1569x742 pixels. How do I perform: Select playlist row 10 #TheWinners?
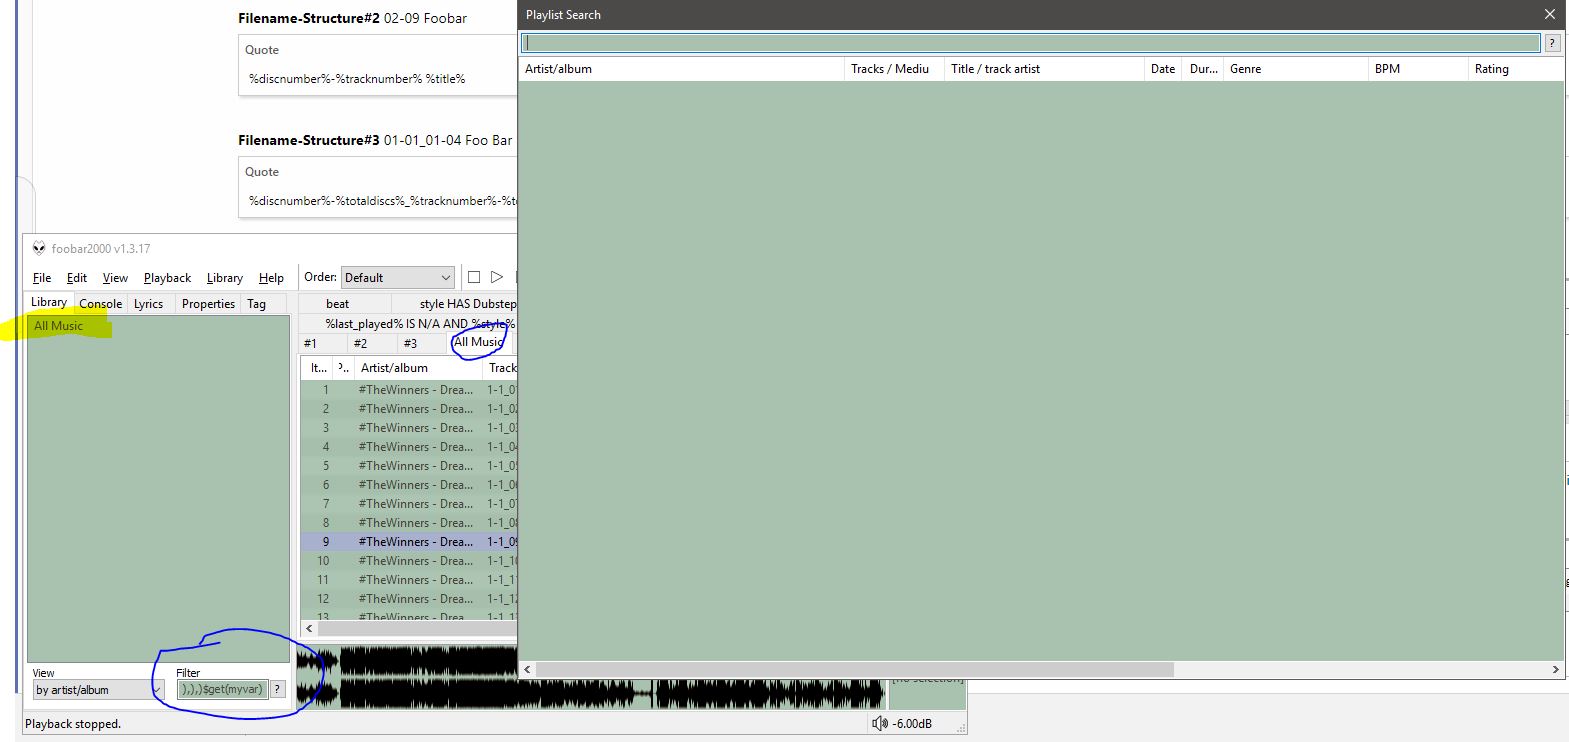pyautogui.click(x=409, y=561)
